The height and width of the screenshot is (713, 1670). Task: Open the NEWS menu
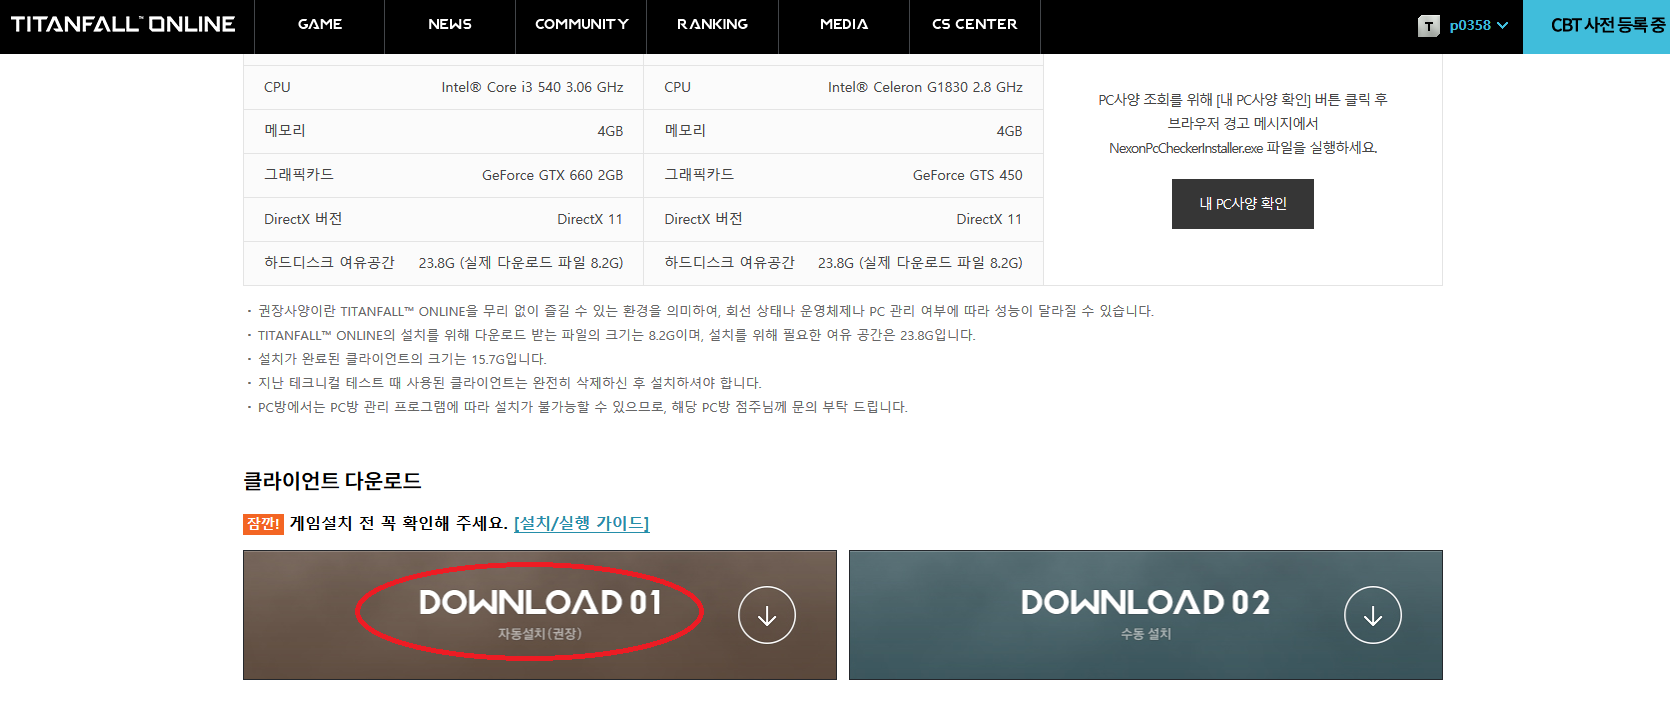(450, 25)
